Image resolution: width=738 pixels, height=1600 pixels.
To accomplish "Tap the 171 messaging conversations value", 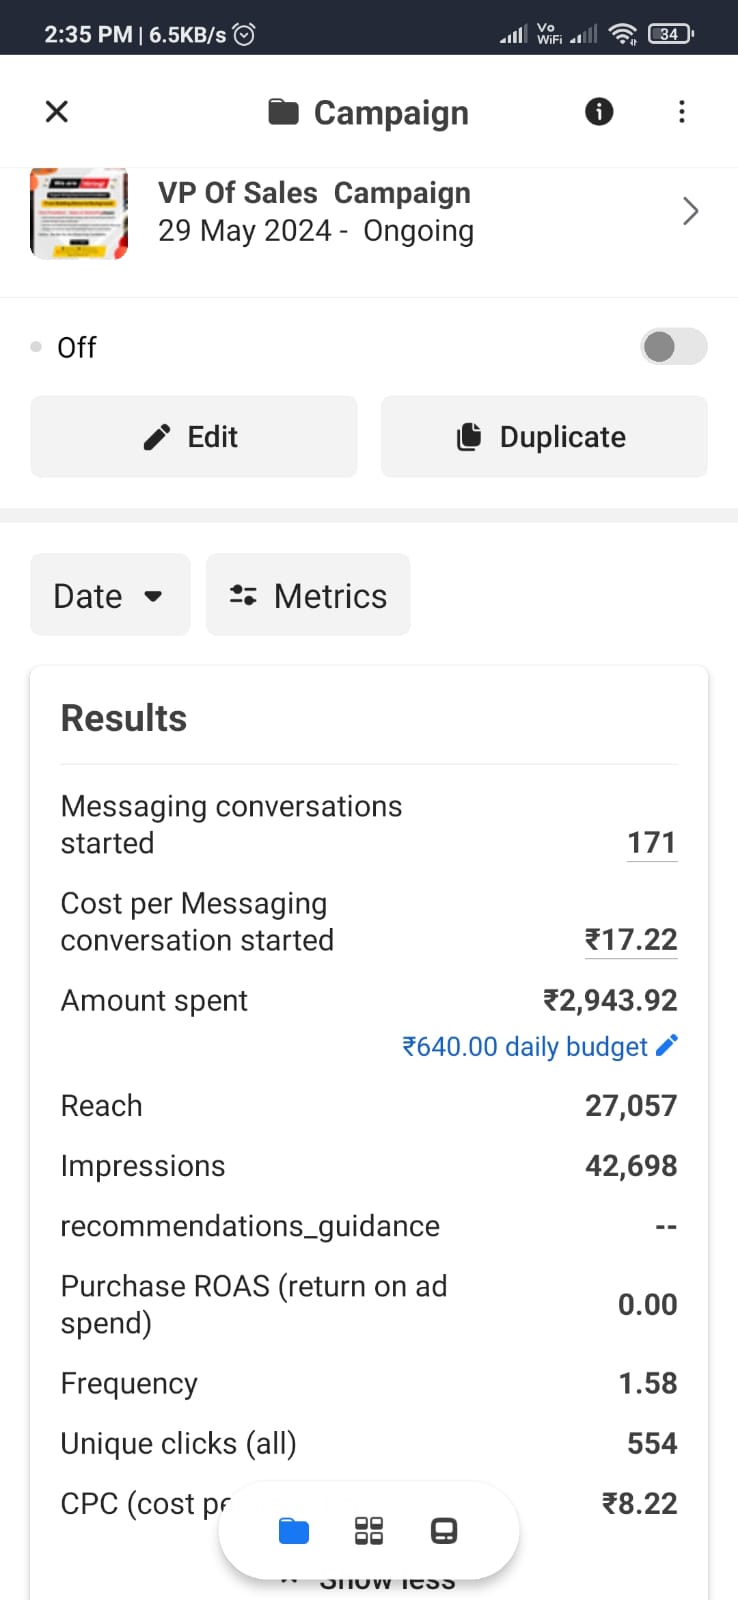I will [x=651, y=843].
